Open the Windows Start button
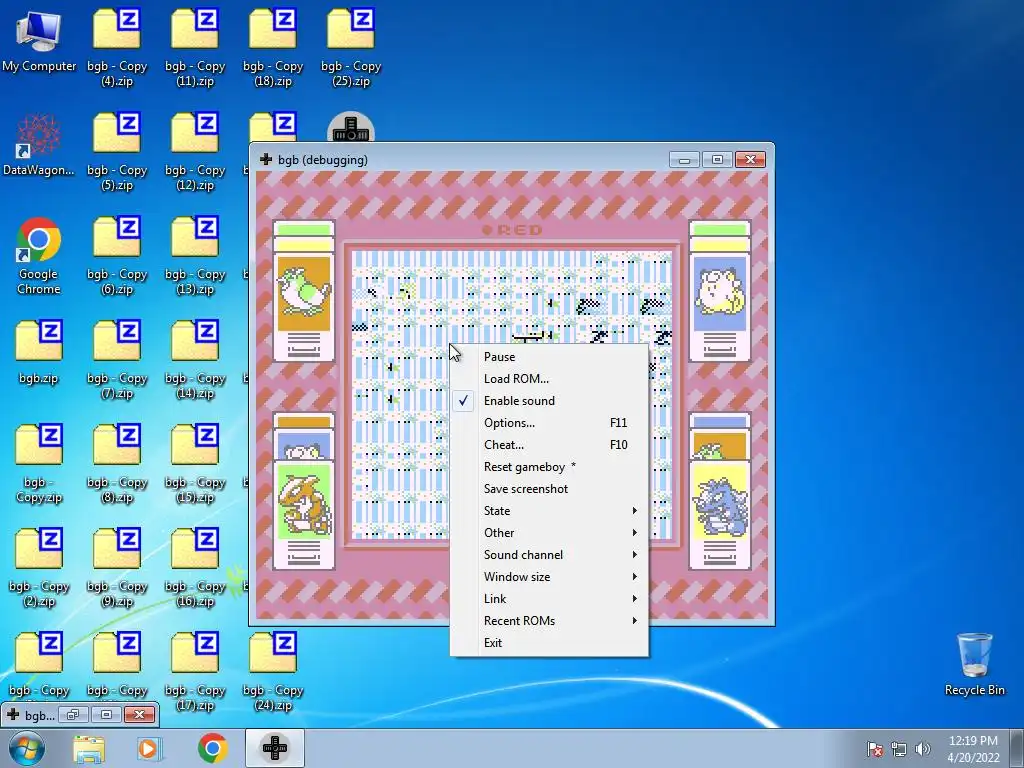The image size is (1024, 768). [x=26, y=748]
